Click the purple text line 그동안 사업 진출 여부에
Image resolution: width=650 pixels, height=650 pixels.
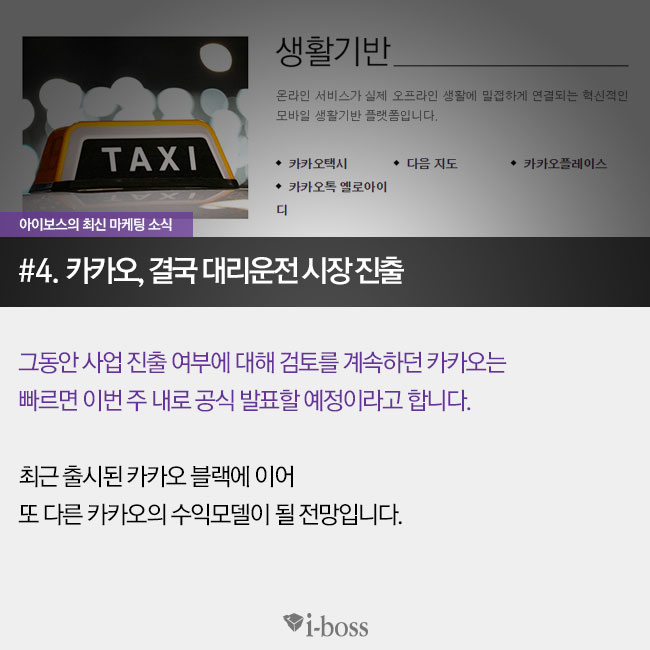262,363
